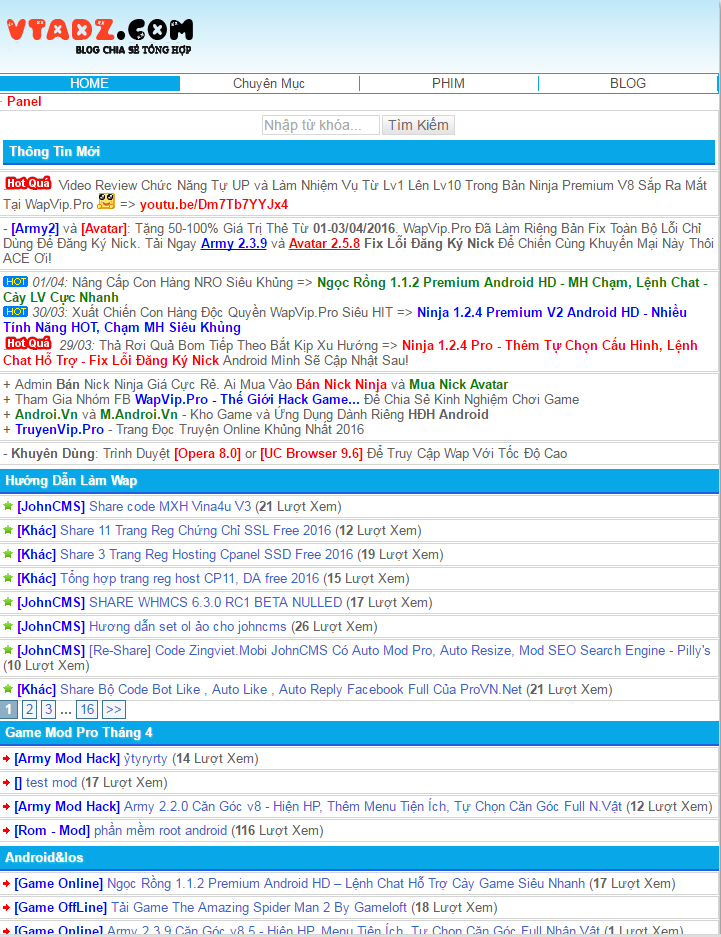Open the [Game OffLine] category link

60,907
